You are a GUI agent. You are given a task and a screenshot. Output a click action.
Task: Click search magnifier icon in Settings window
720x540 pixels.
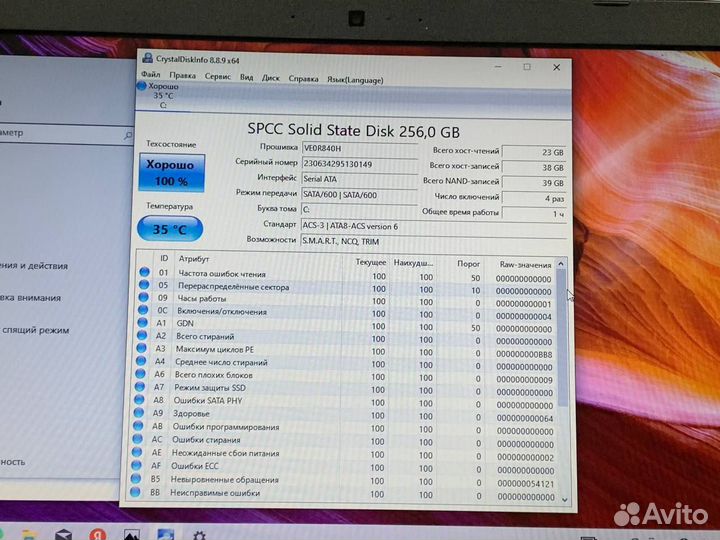[x=128, y=135]
